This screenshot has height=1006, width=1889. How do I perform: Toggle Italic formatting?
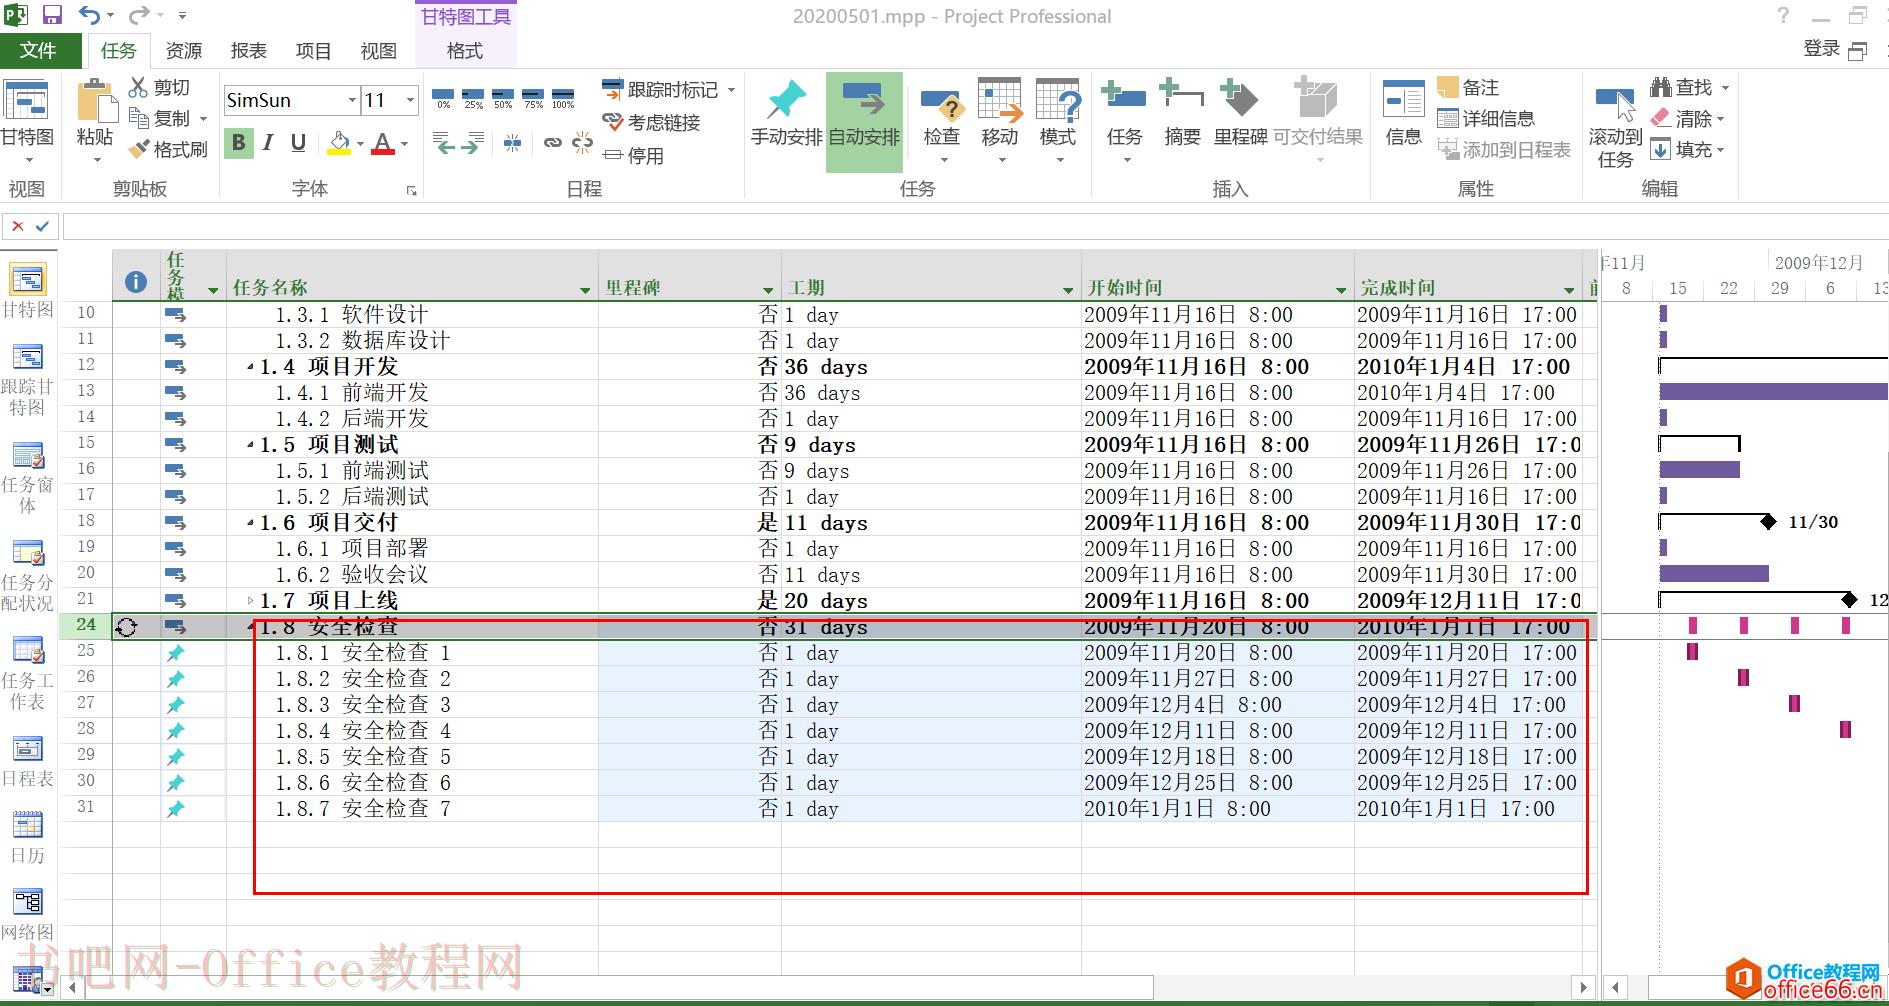tap(268, 143)
